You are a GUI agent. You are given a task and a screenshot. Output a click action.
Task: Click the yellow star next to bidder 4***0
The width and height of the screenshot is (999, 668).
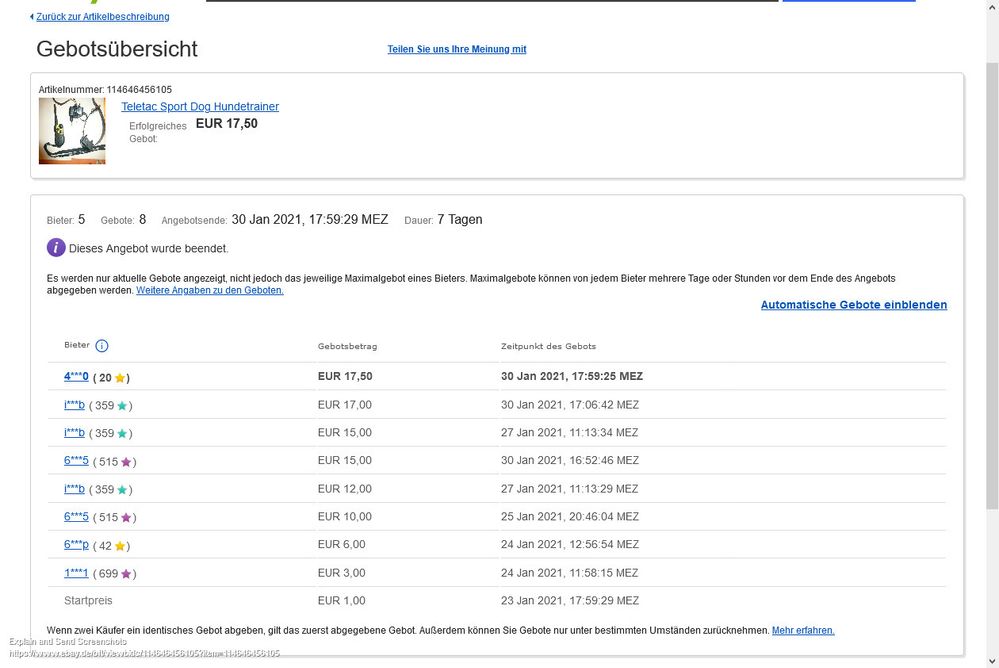120,378
